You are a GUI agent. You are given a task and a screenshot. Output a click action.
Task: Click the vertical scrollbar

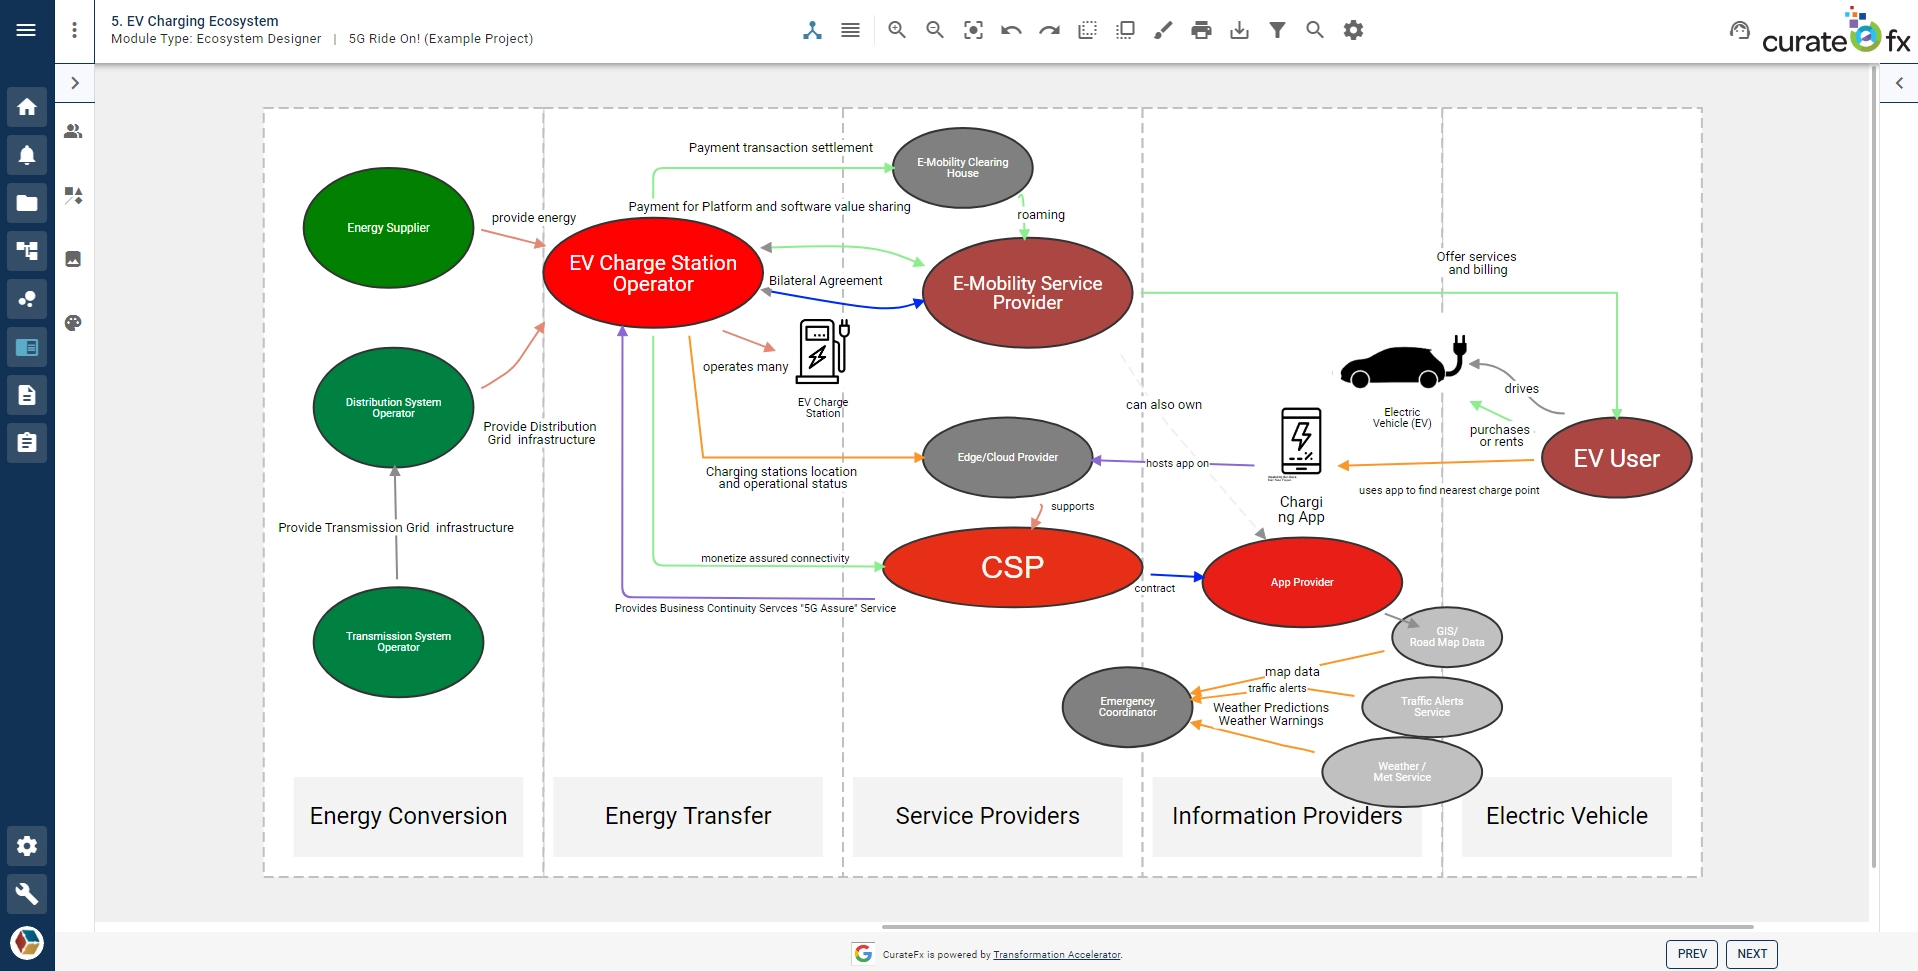[x=1874, y=467]
